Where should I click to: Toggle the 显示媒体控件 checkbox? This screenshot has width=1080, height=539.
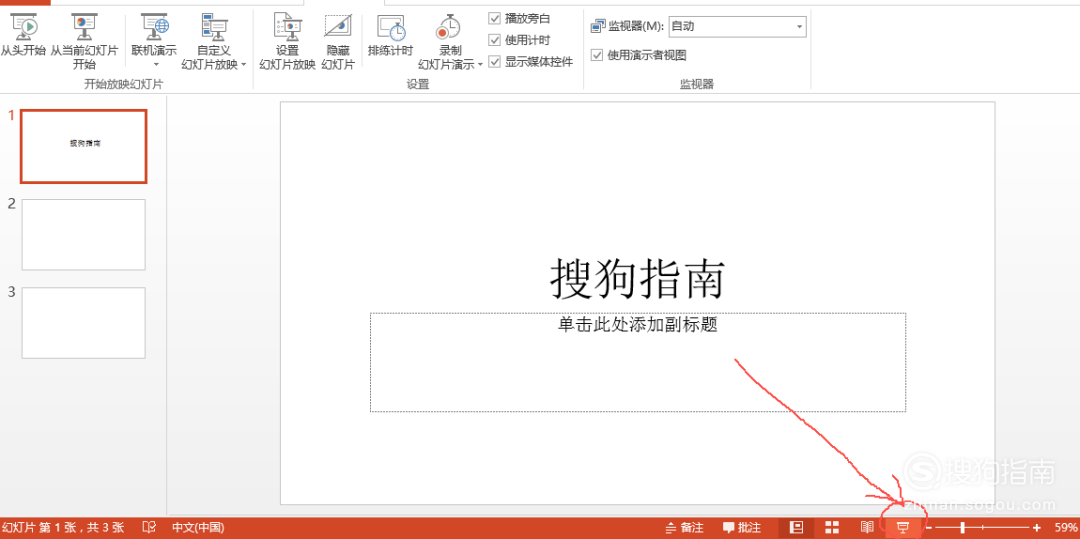(x=495, y=61)
